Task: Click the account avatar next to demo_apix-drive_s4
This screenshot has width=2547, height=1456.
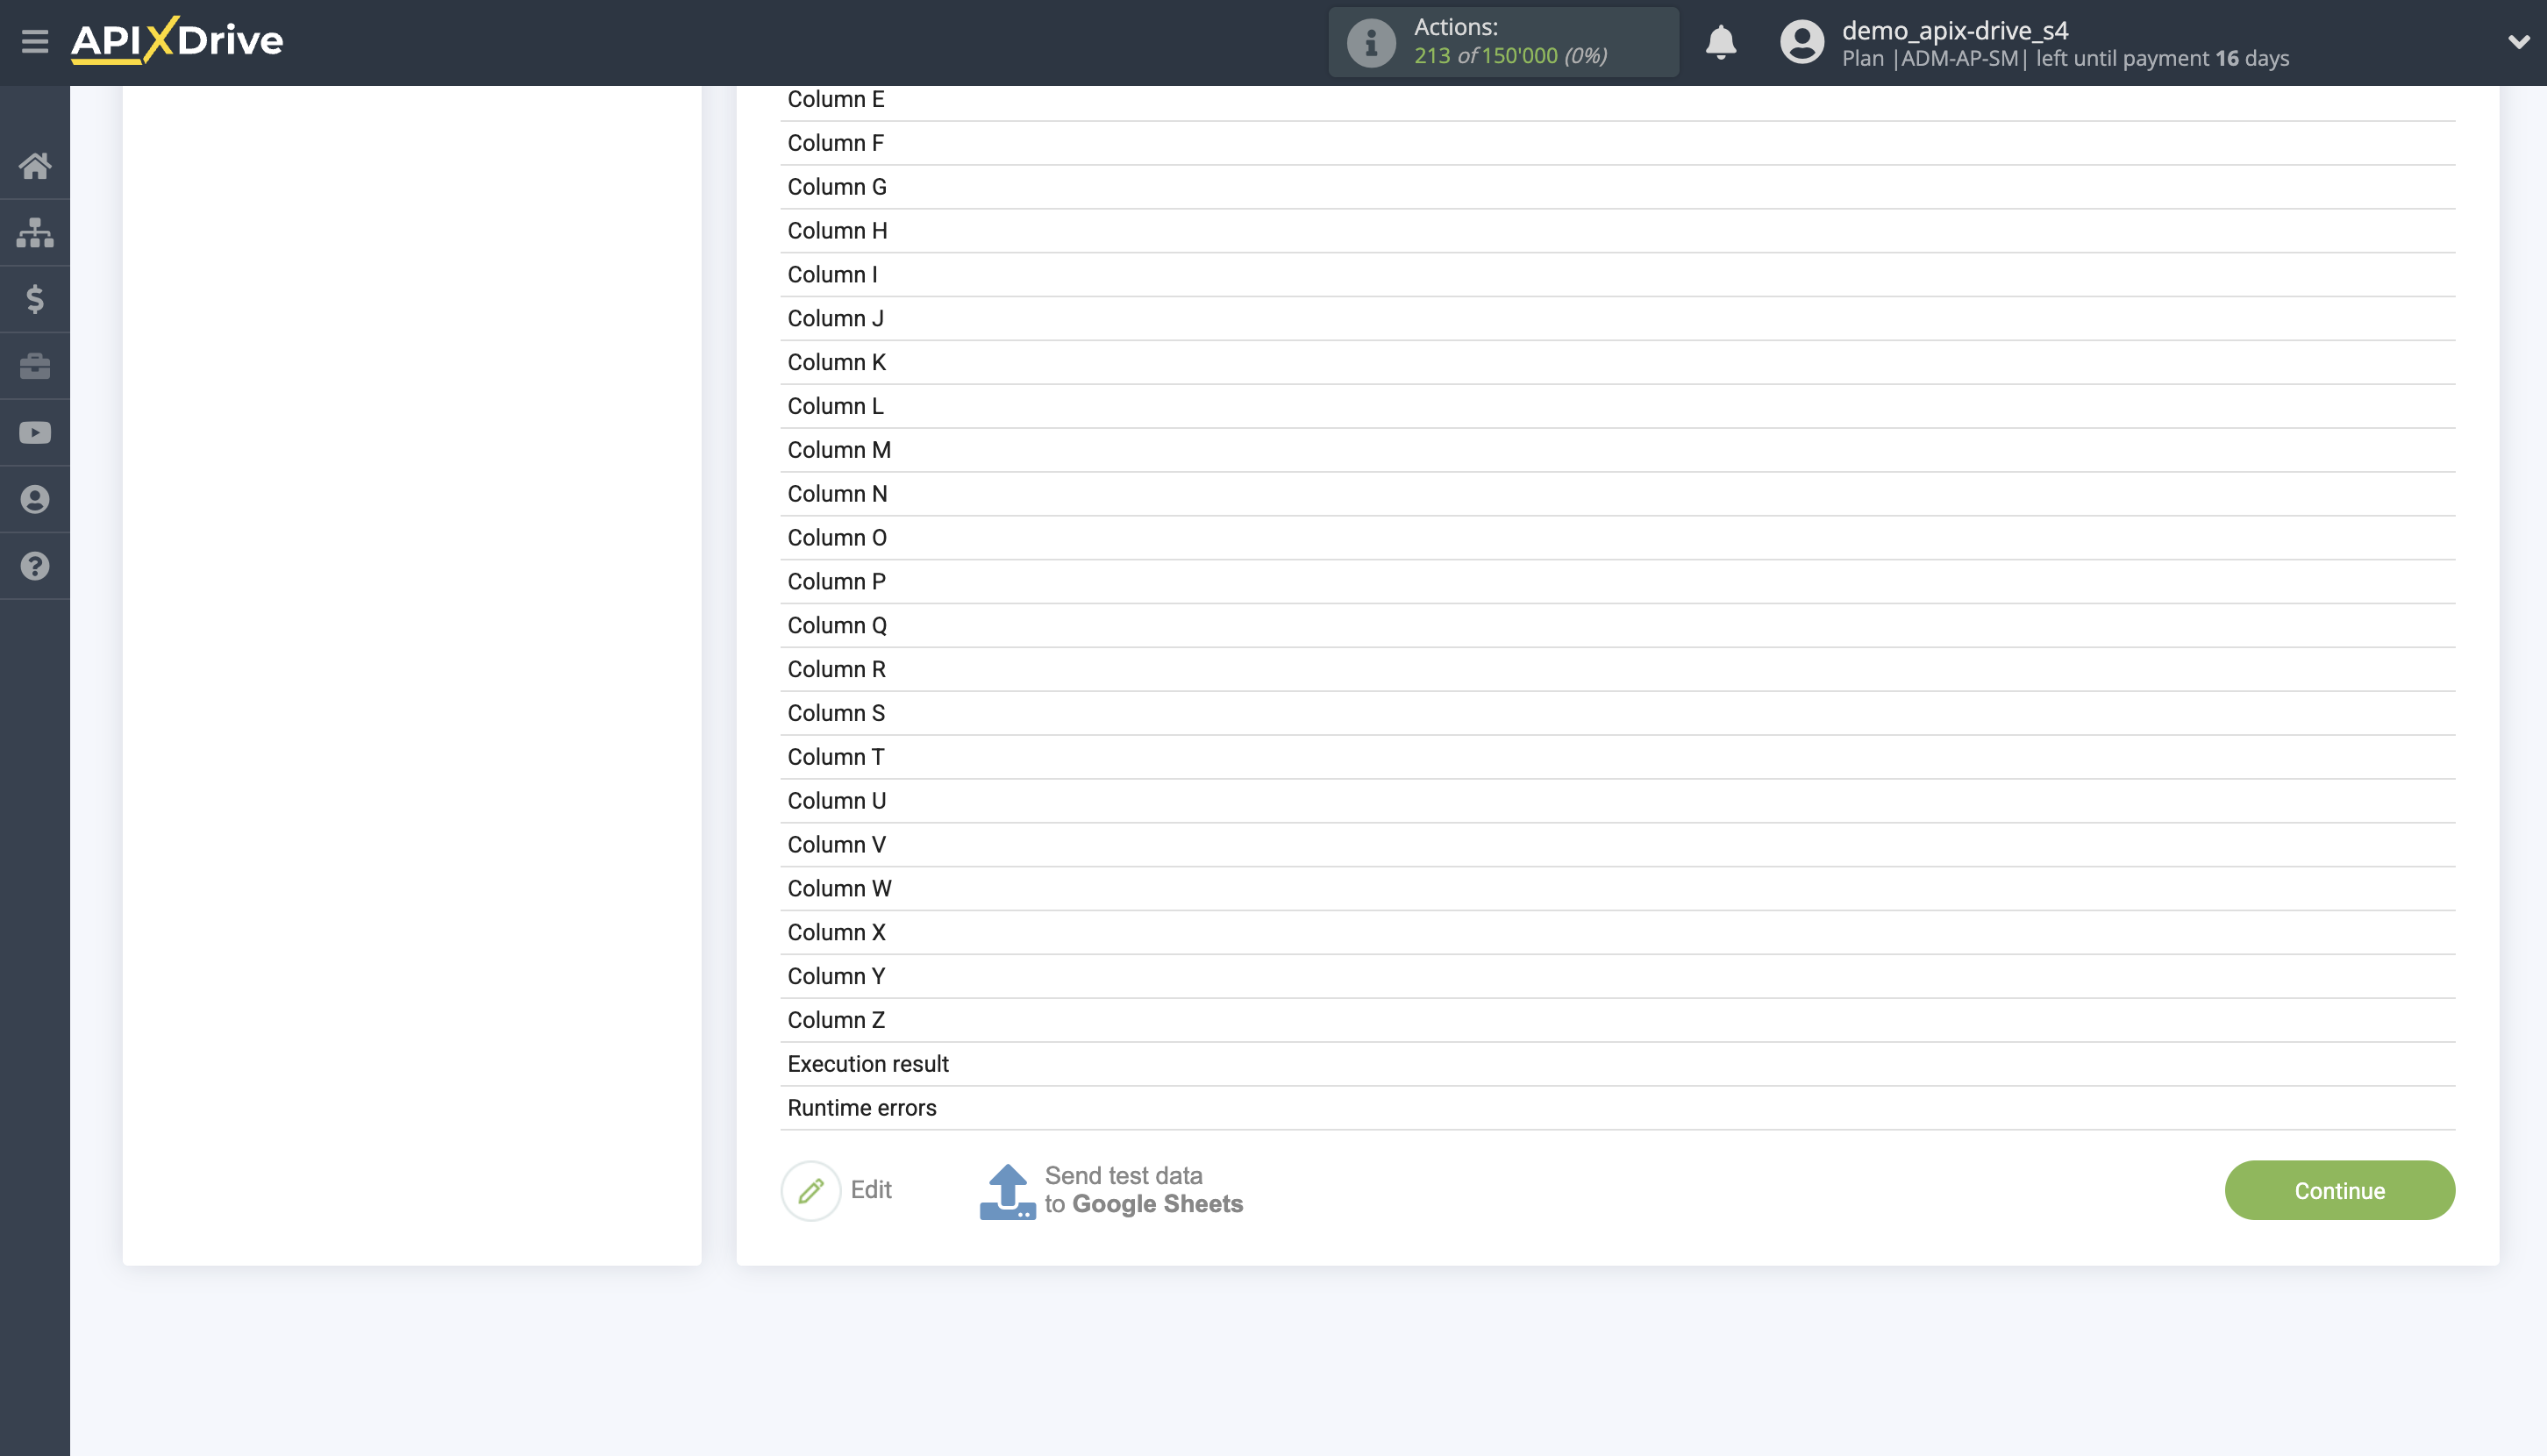Action: tap(1802, 42)
